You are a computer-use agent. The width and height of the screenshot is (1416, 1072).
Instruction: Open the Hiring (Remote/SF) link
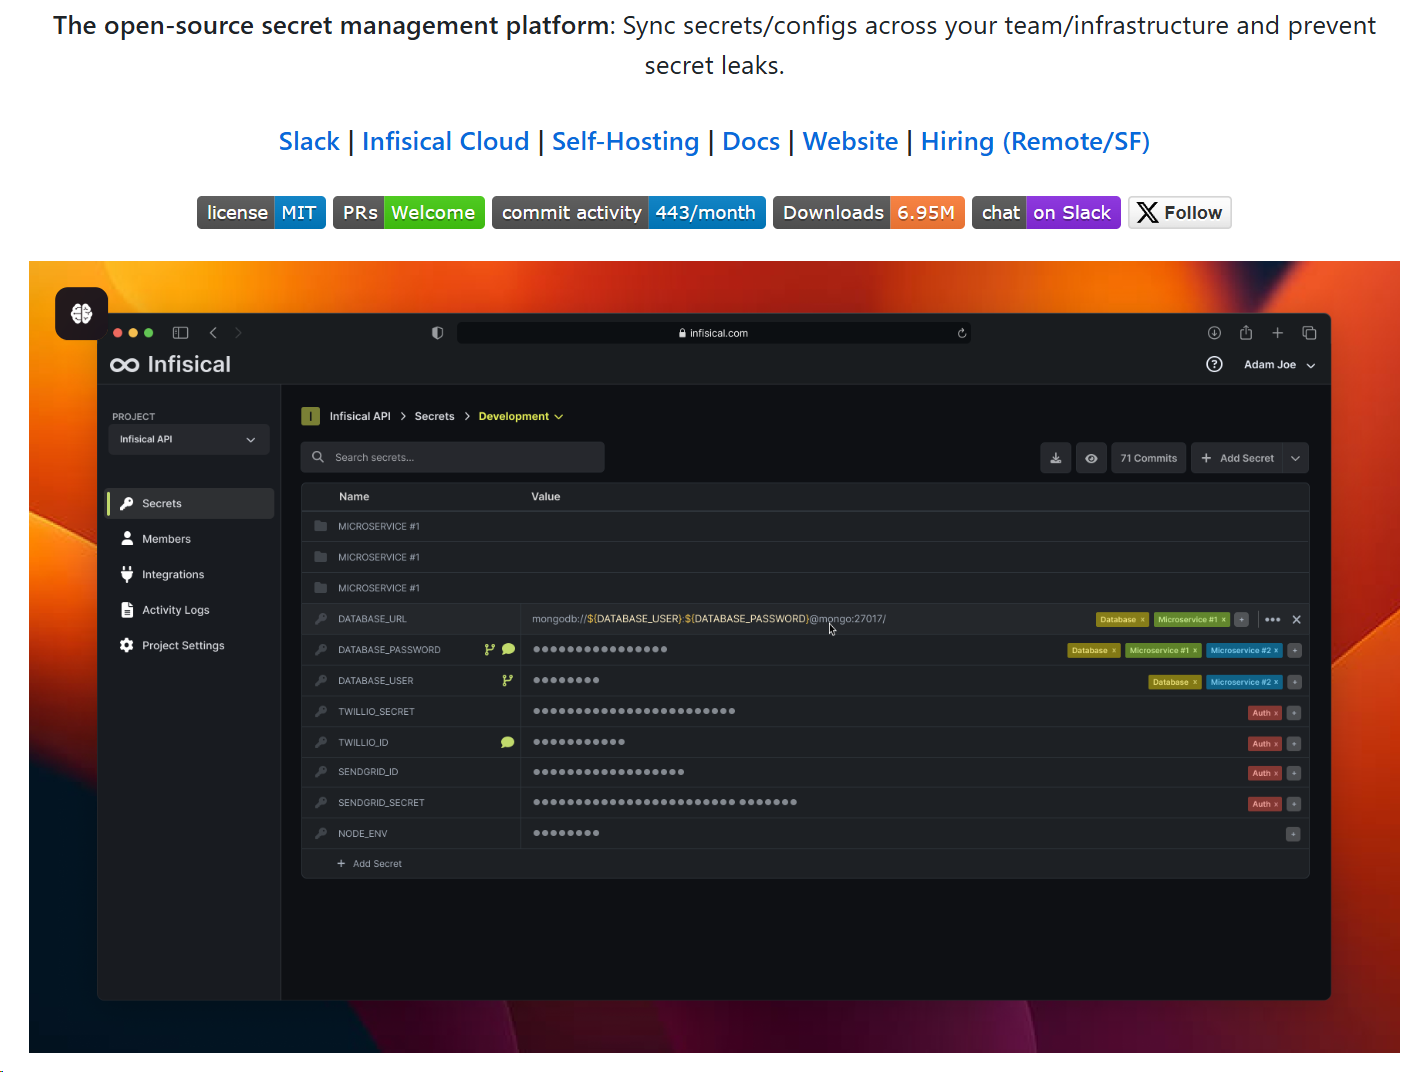click(x=1035, y=141)
